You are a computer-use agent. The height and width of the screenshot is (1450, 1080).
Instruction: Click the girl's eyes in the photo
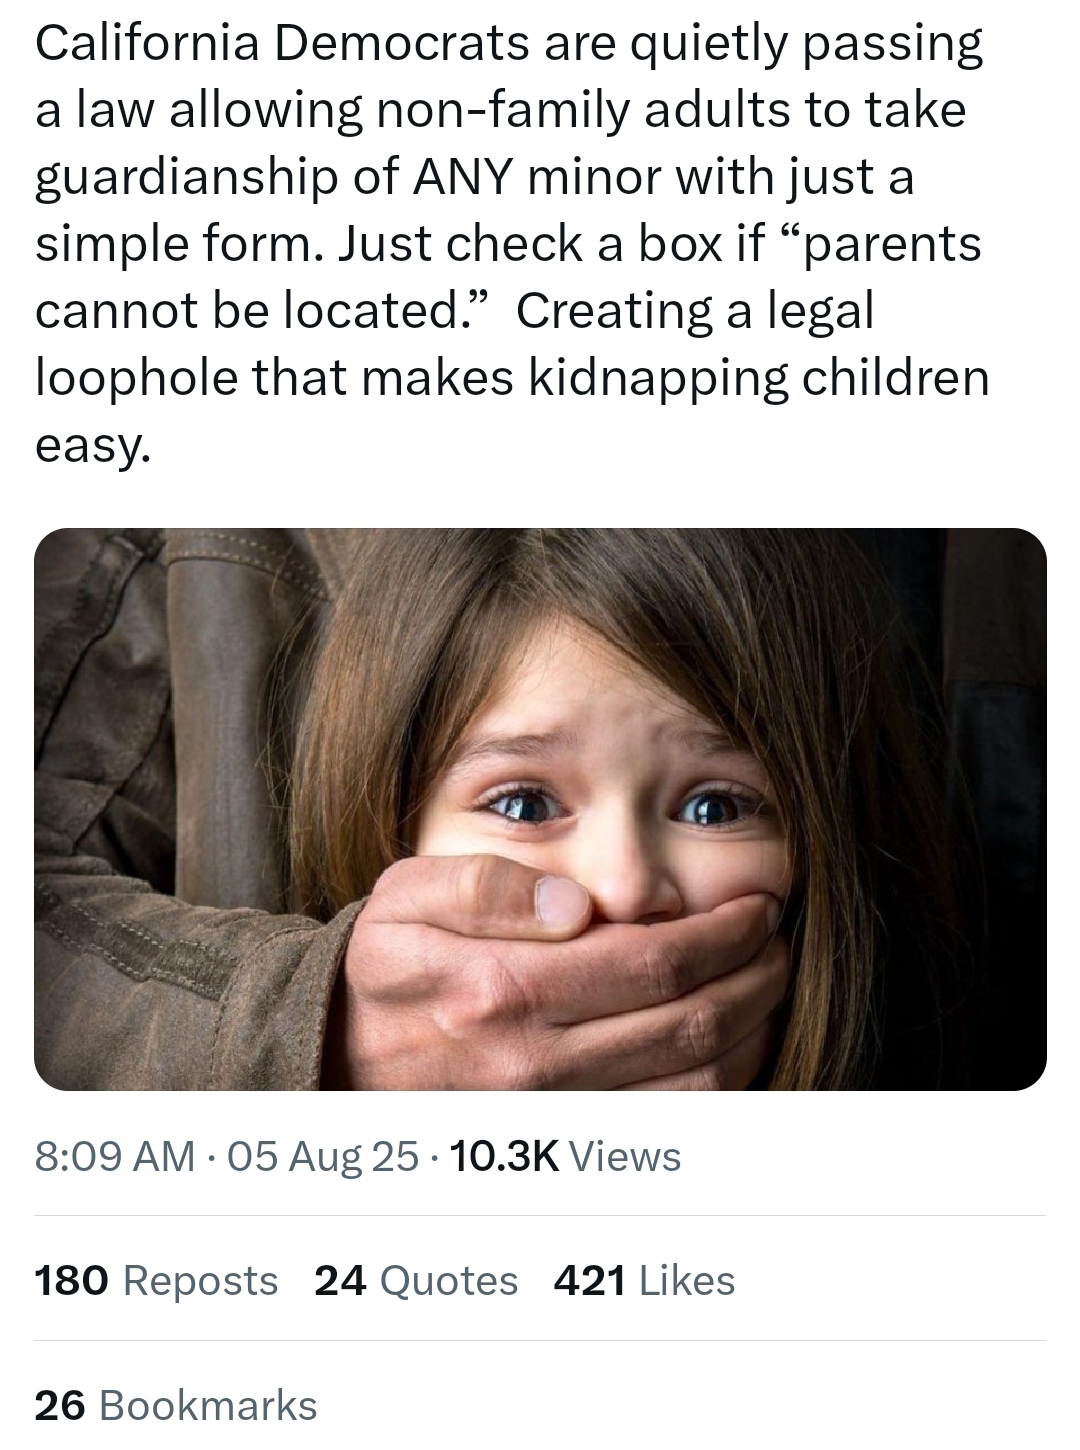coord(610,805)
